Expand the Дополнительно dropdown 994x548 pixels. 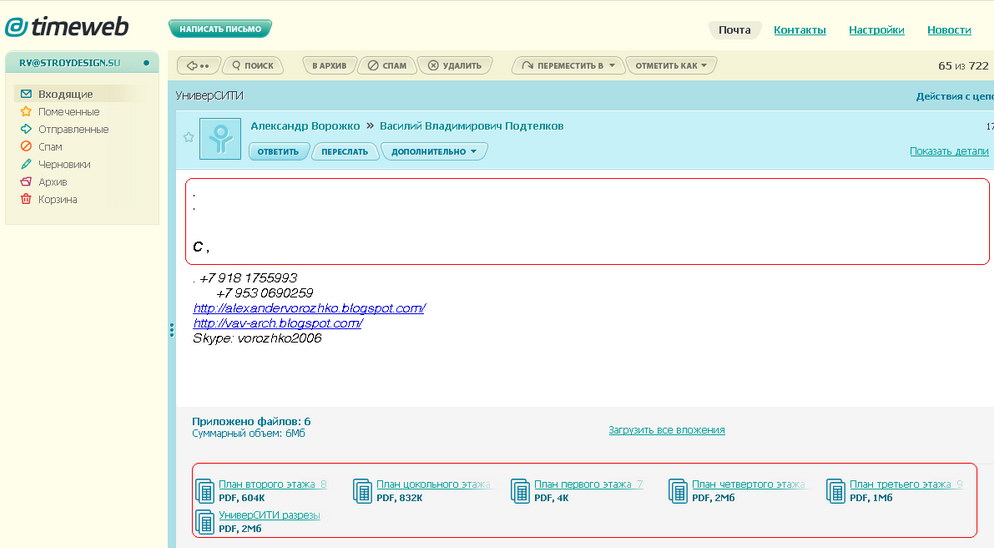(x=434, y=152)
